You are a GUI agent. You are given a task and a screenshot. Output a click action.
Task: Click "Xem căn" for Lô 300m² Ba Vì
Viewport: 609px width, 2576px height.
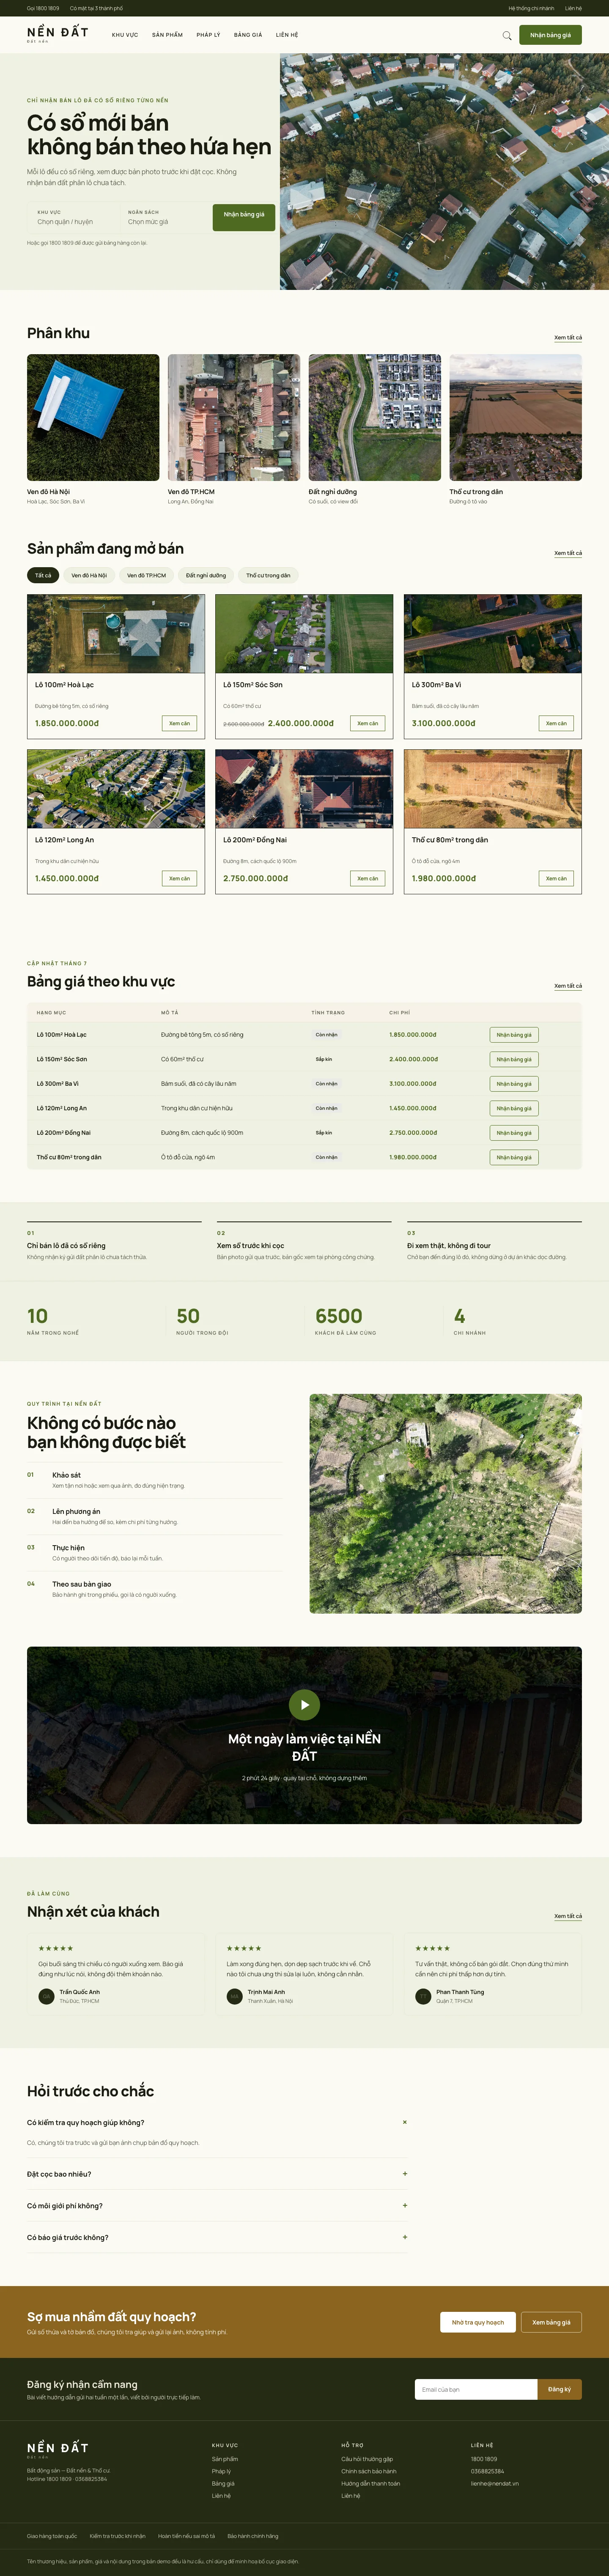(x=556, y=723)
